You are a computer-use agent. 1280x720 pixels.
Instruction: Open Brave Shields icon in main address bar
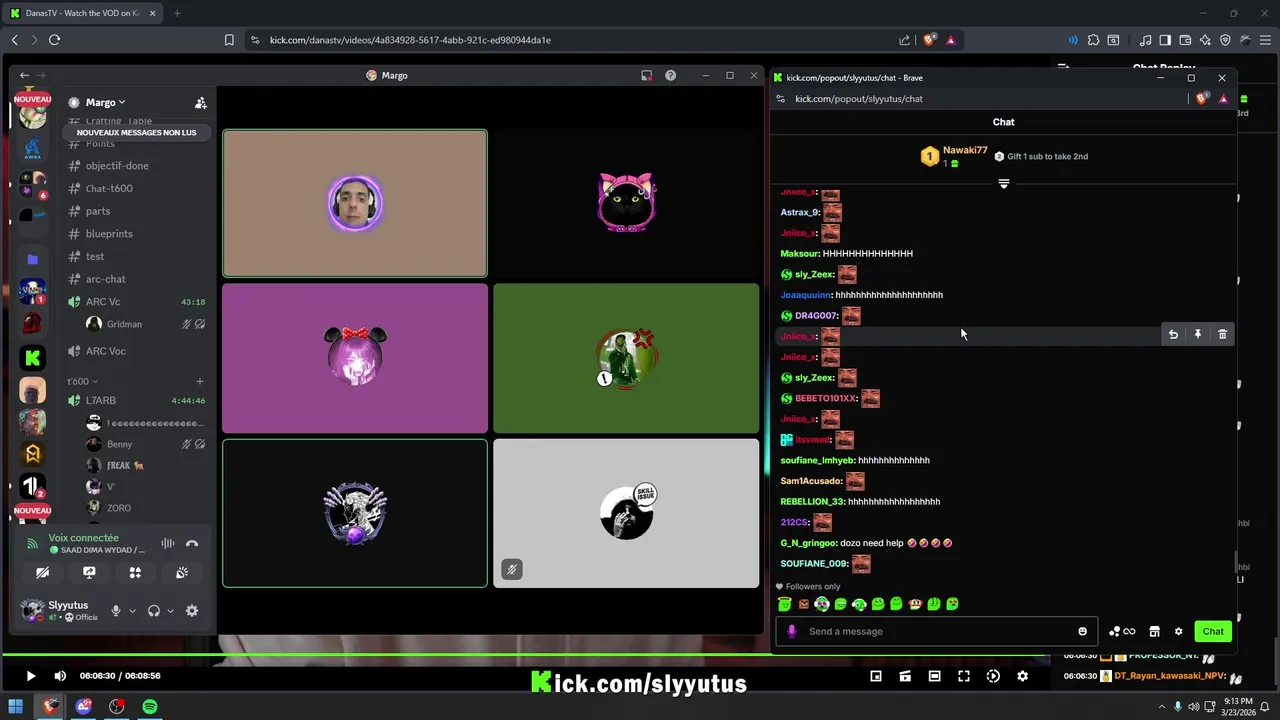click(930, 40)
